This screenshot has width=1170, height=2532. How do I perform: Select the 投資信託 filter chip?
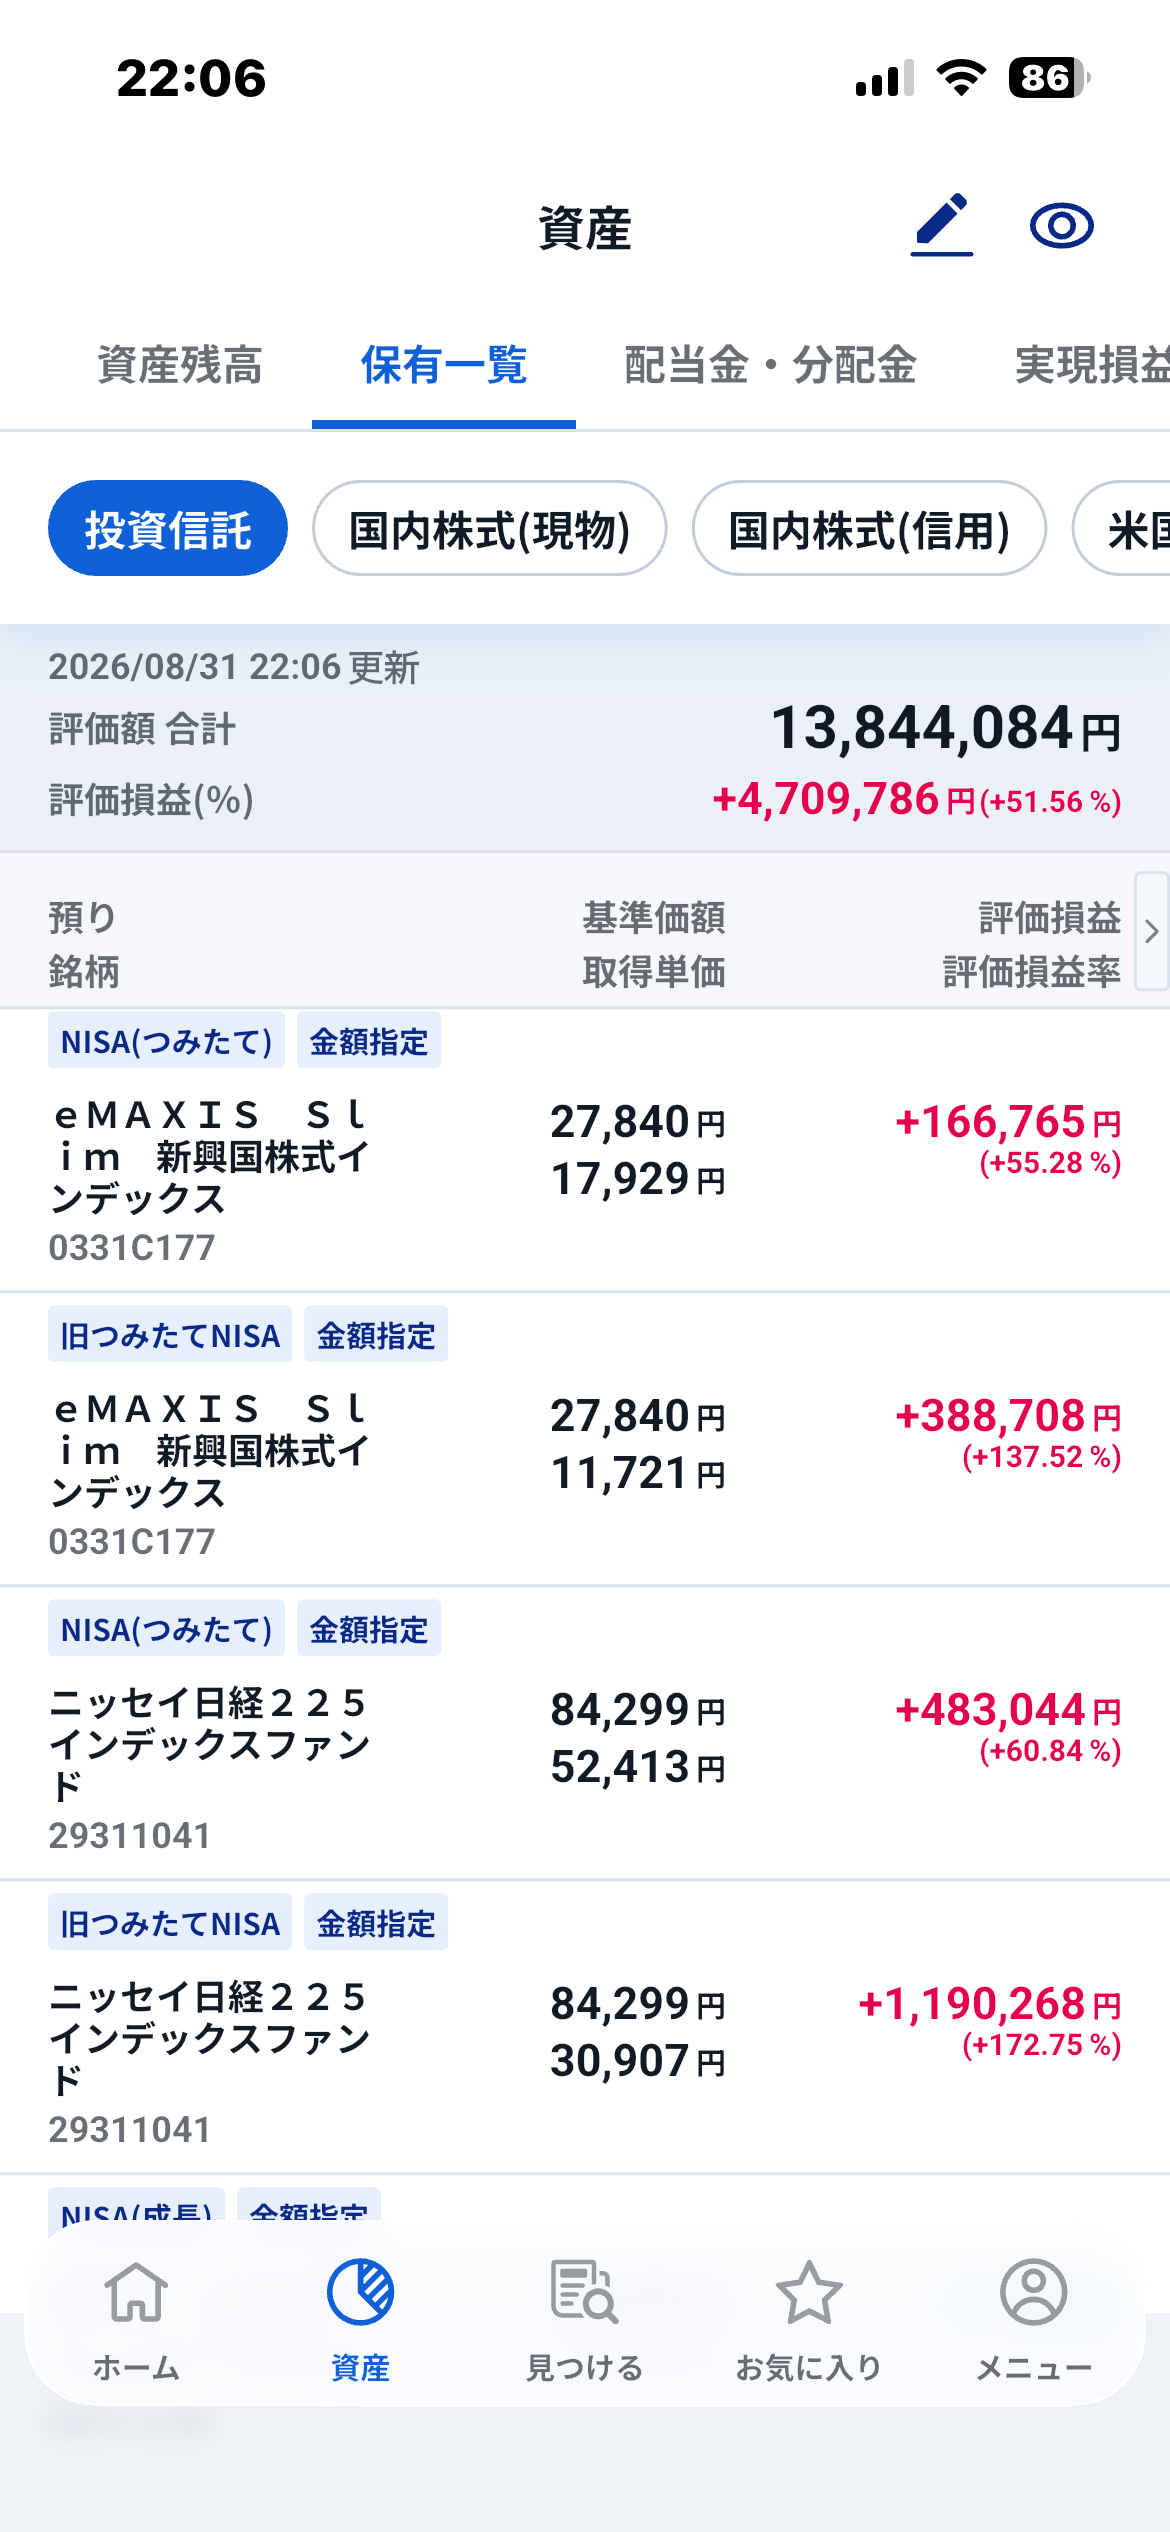[168, 528]
